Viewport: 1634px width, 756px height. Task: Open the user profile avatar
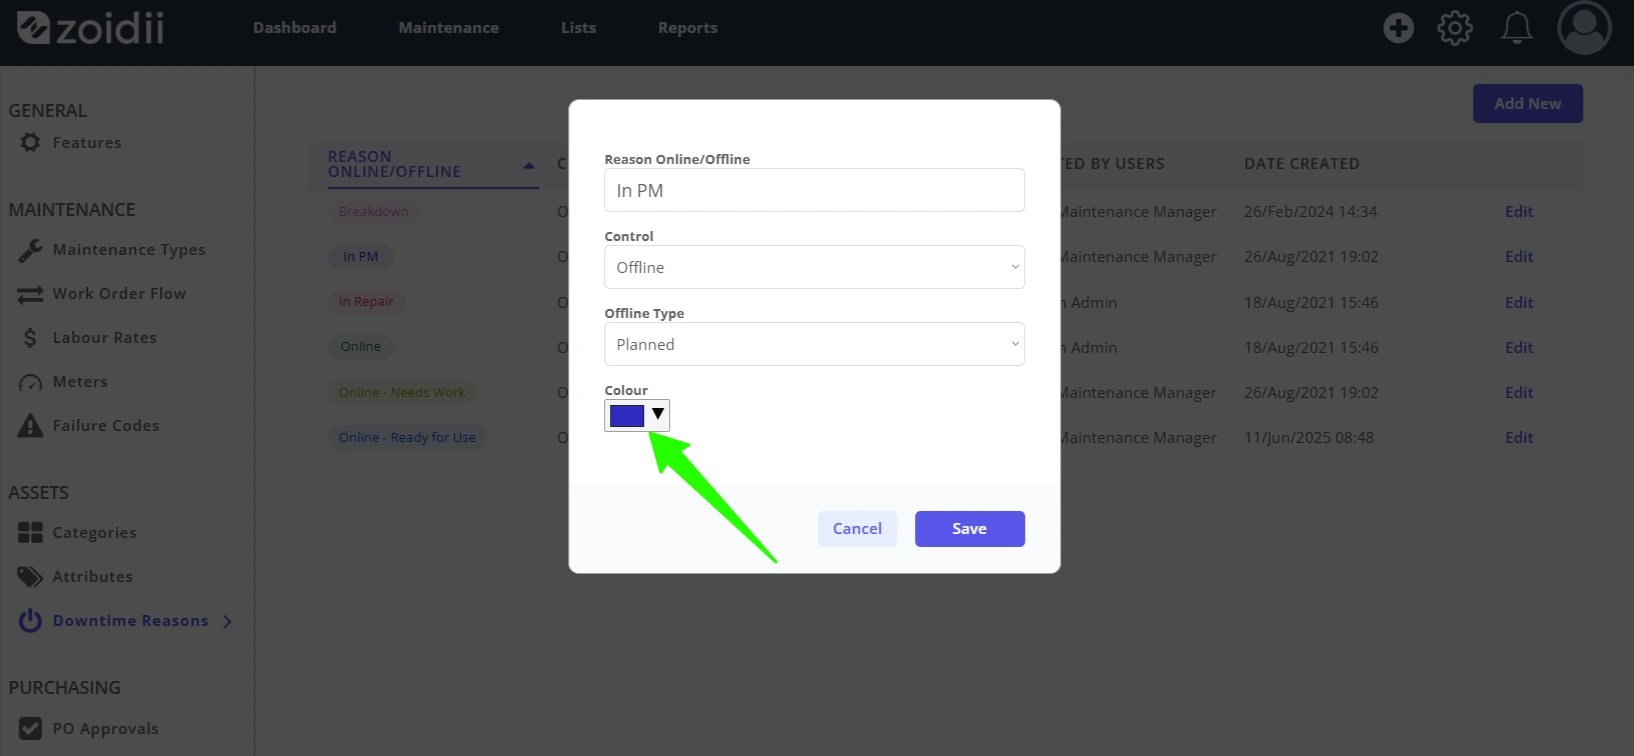coord(1584,27)
